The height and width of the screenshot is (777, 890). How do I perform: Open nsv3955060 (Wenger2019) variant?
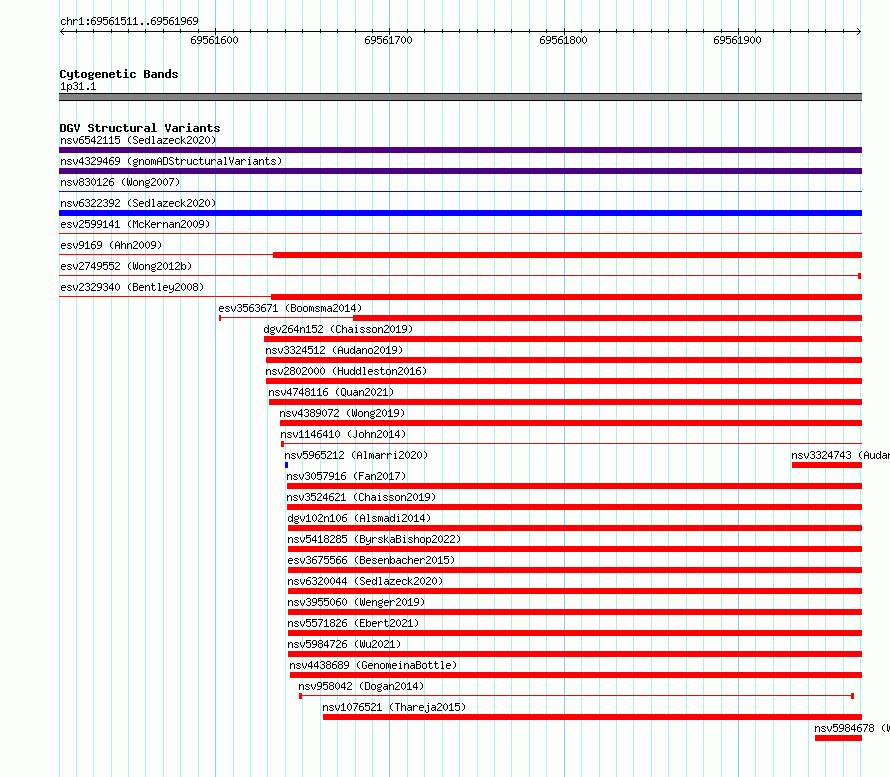pyautogui.click(x=356, y=602)
